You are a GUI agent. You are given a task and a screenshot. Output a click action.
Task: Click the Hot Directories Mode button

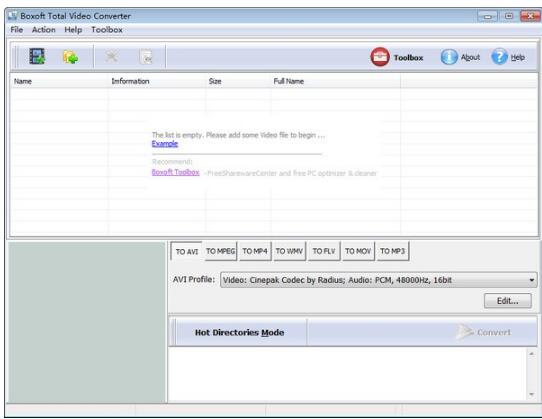(x=240, y=332)
